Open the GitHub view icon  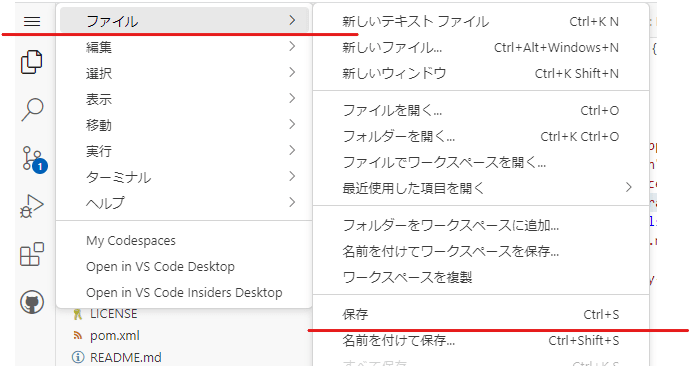[x=32, y=302]
